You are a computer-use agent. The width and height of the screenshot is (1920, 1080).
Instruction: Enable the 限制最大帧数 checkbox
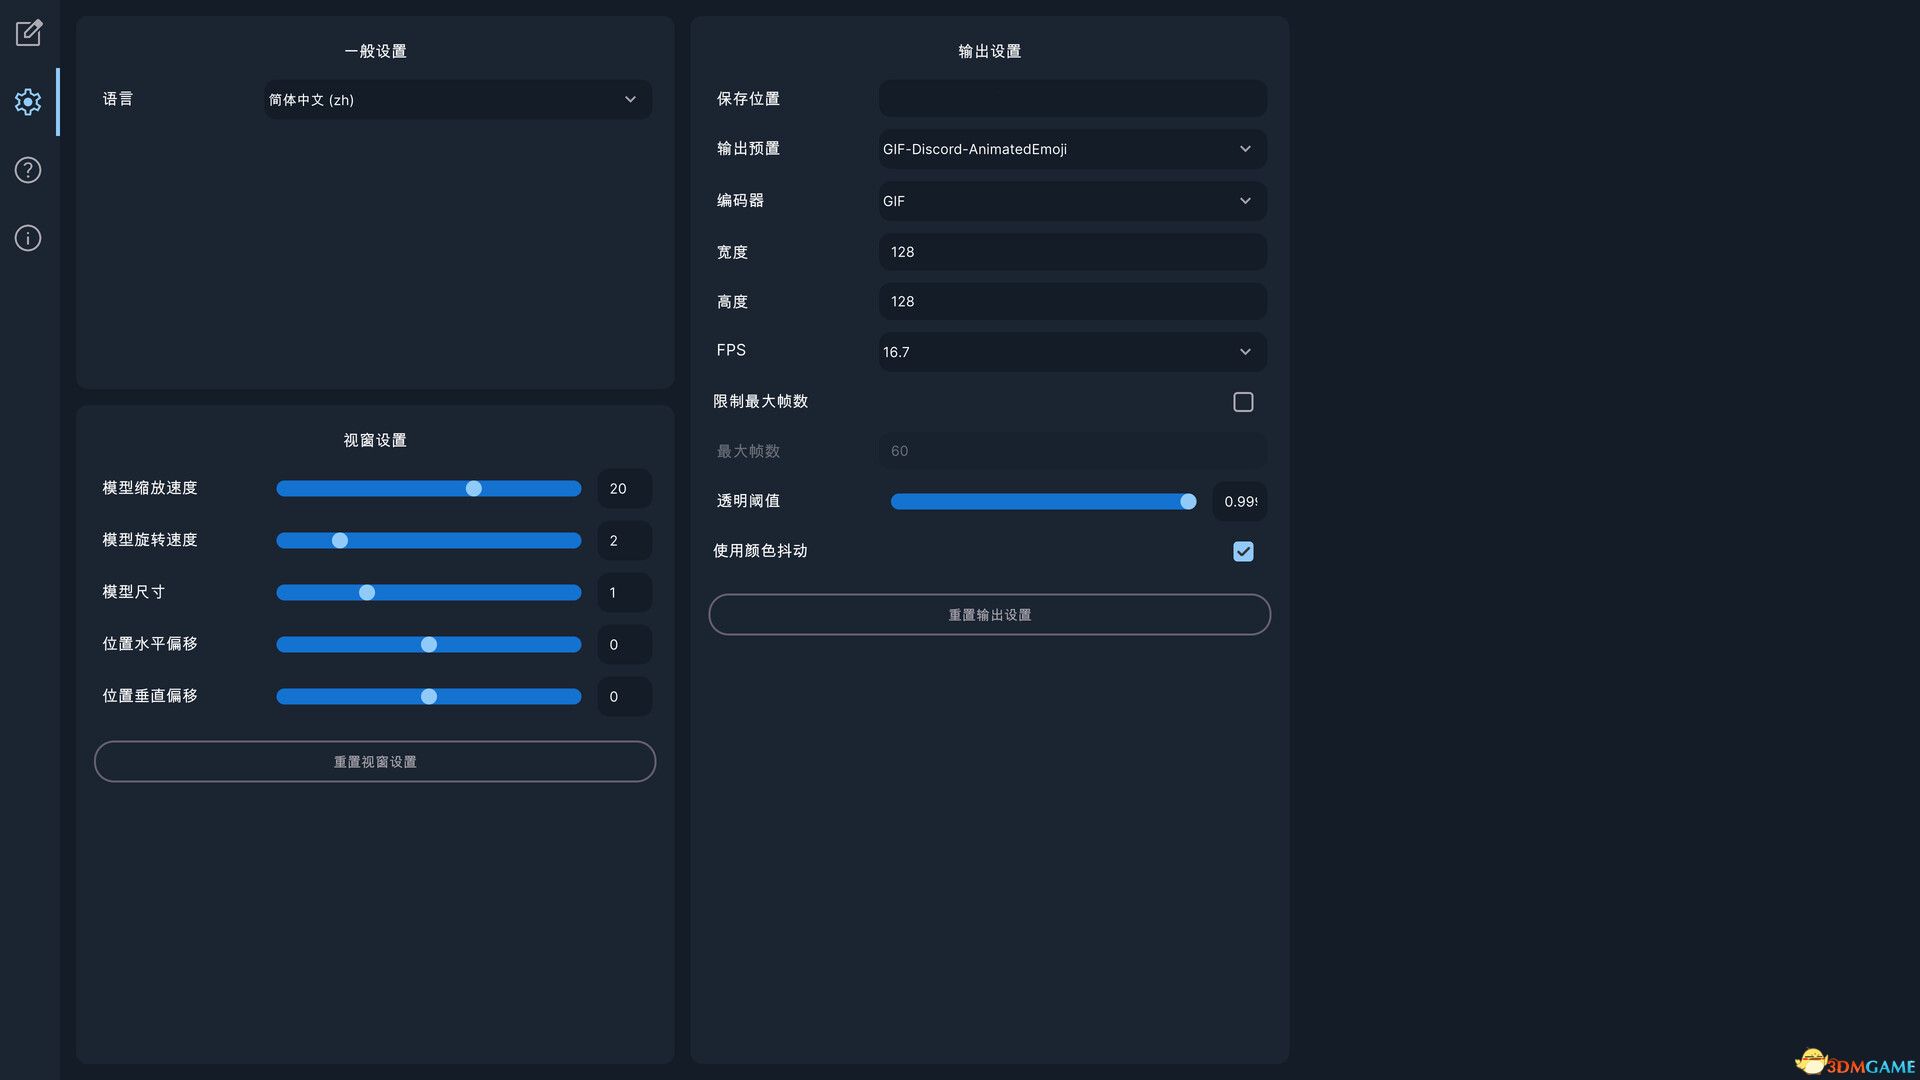coord(1243,401)
